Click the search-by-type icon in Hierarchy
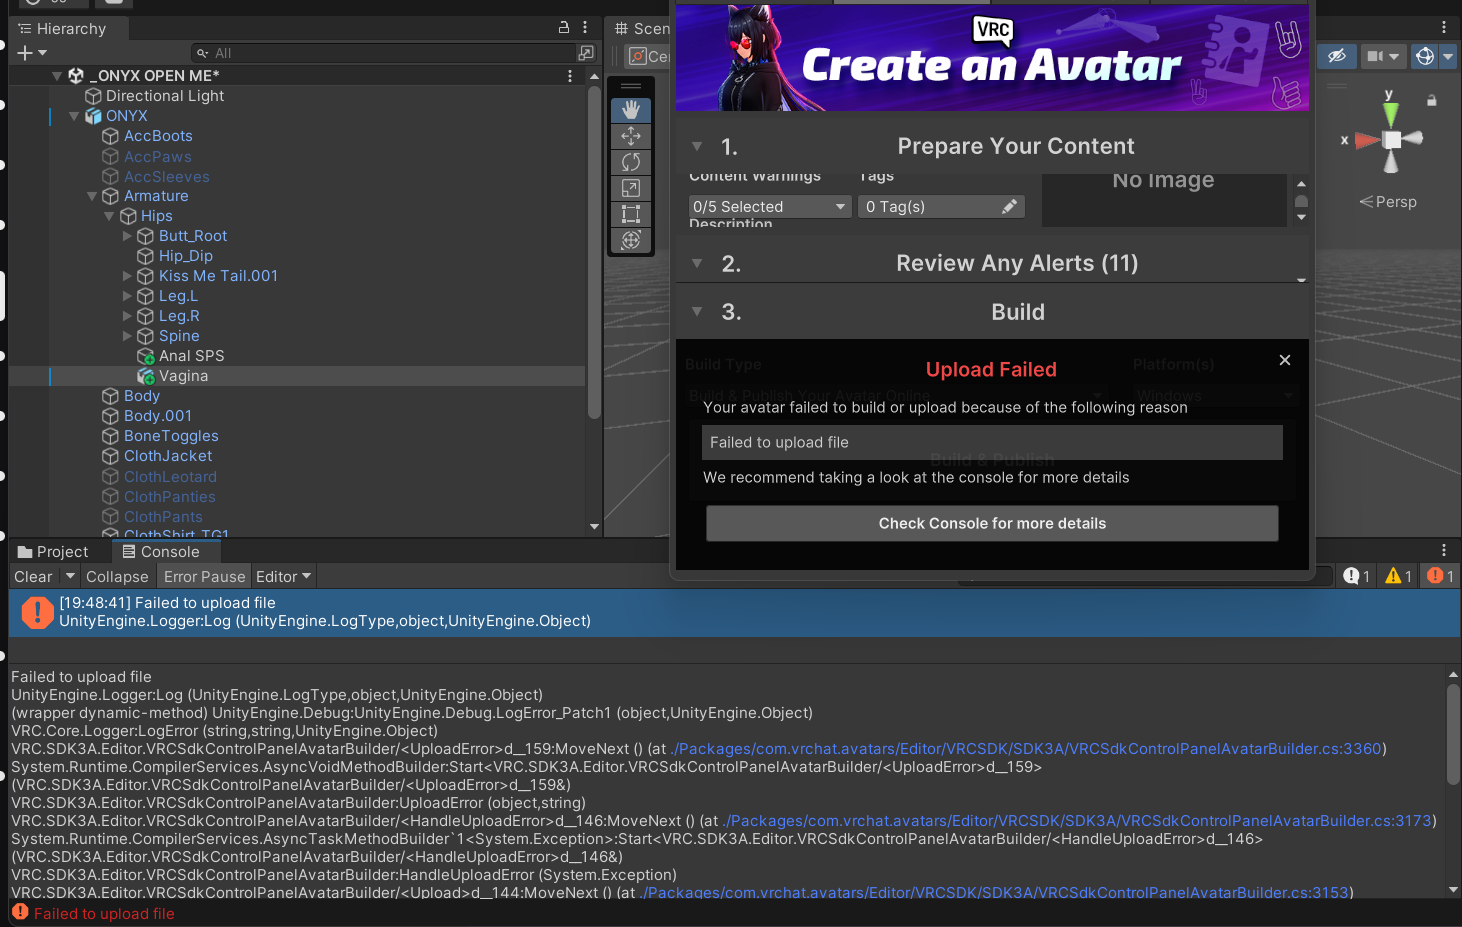 coord(586,53)
